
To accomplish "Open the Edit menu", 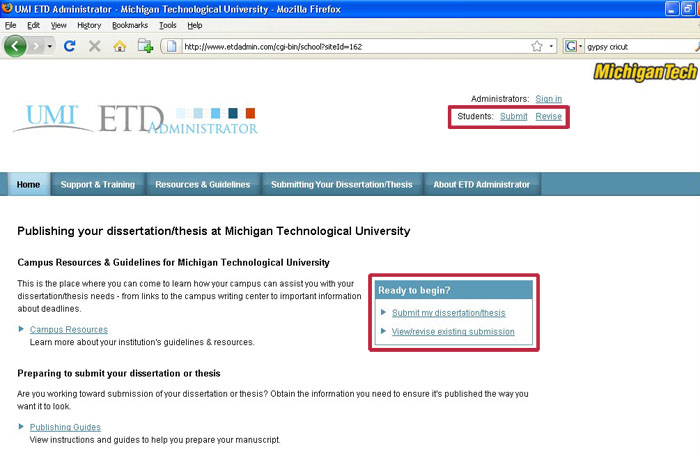I will [33, 25].
